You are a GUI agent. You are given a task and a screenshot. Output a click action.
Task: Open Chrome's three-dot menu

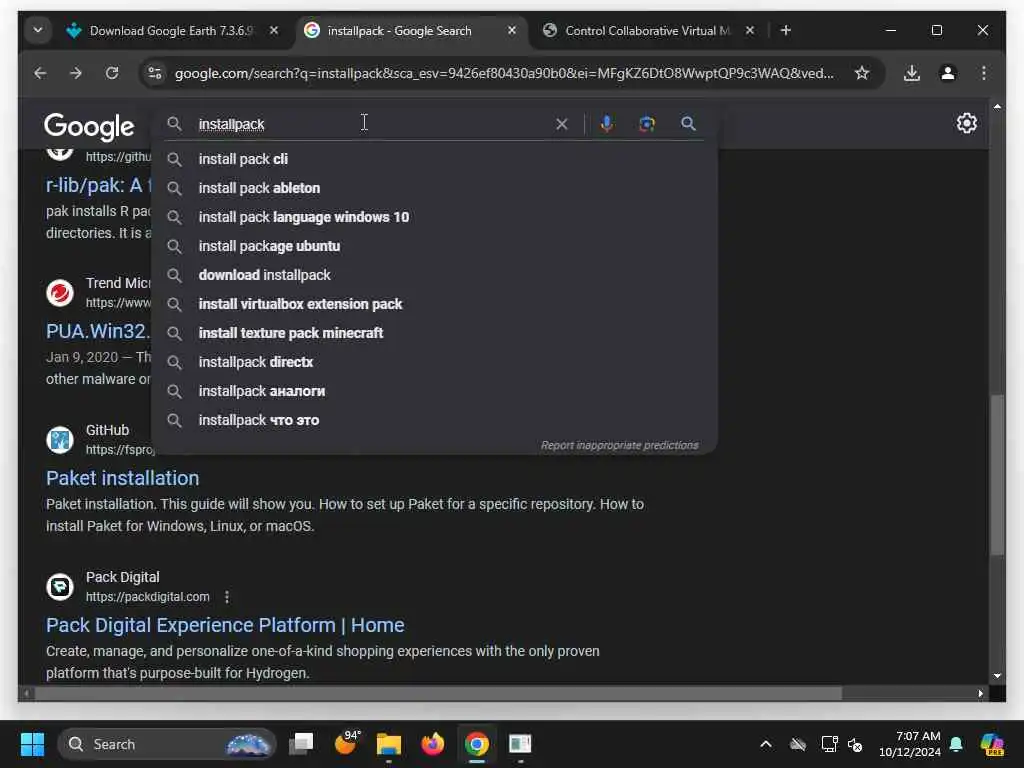pos(984,73)
